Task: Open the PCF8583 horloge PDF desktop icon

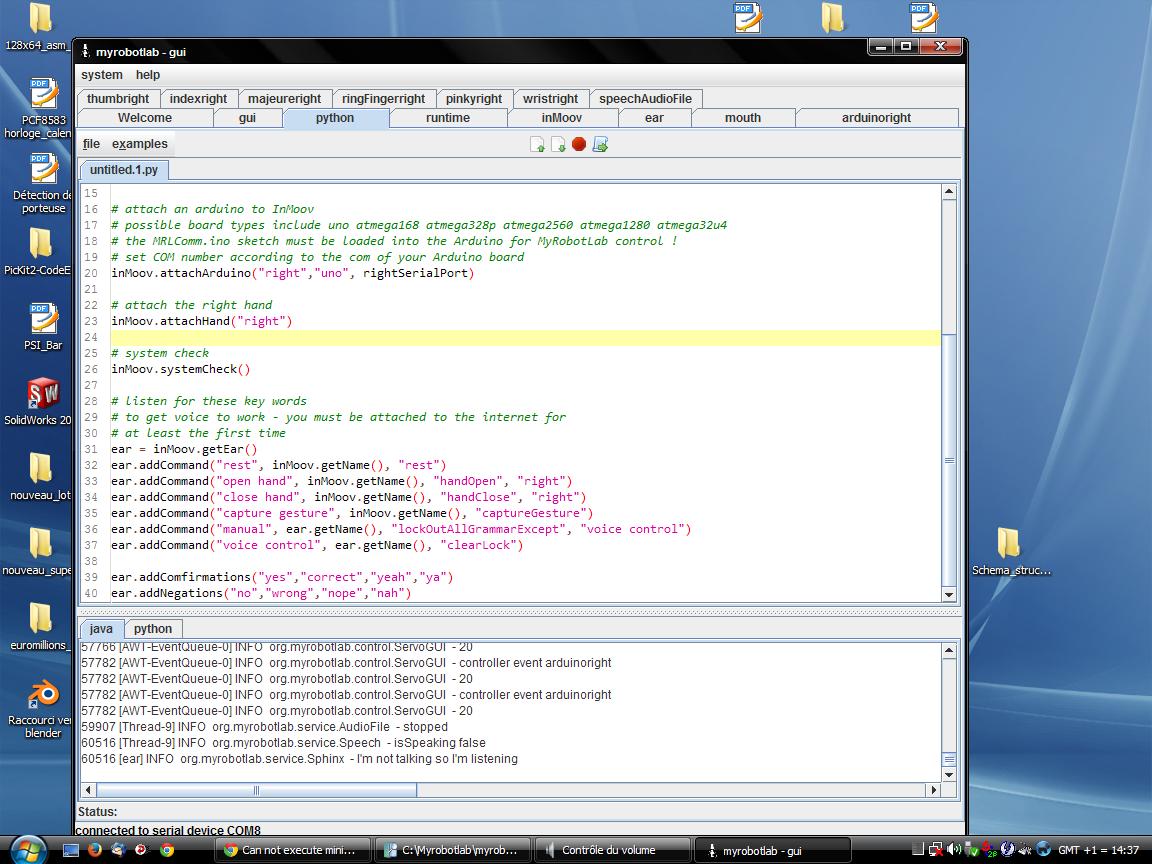Action: [x=43, y=108]
